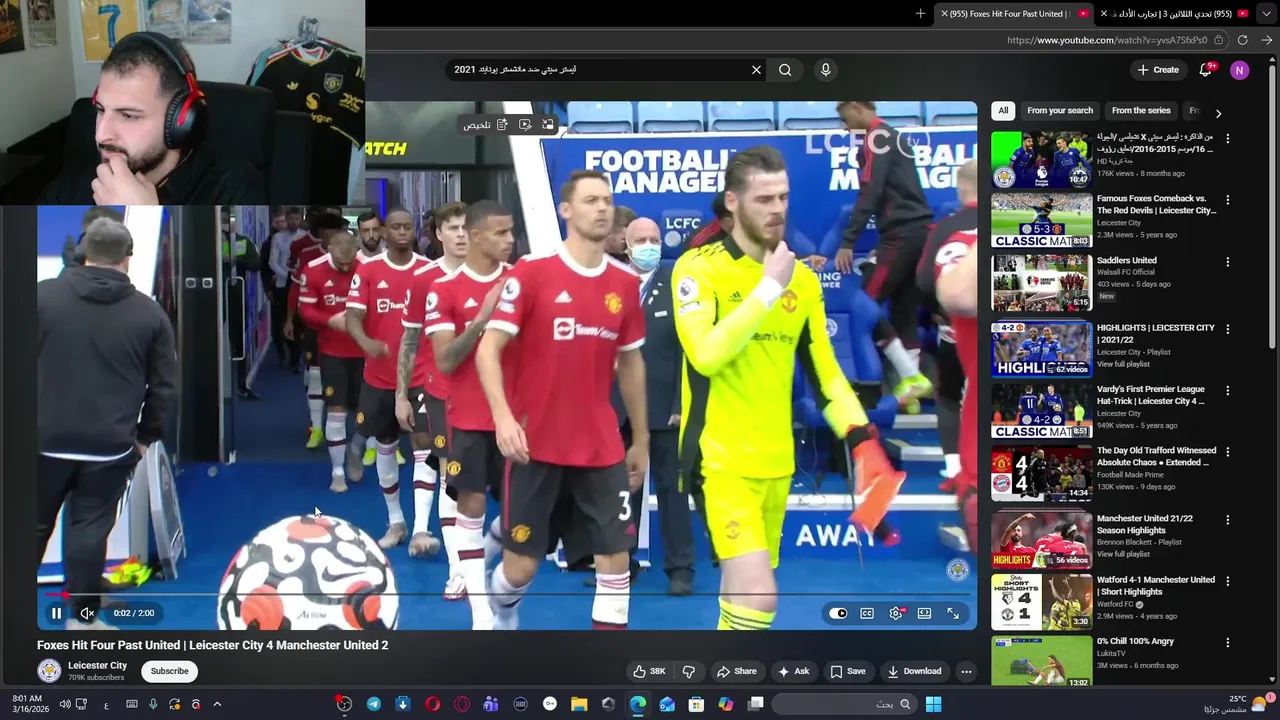Show hidden system tray icons

pos(217,704)
